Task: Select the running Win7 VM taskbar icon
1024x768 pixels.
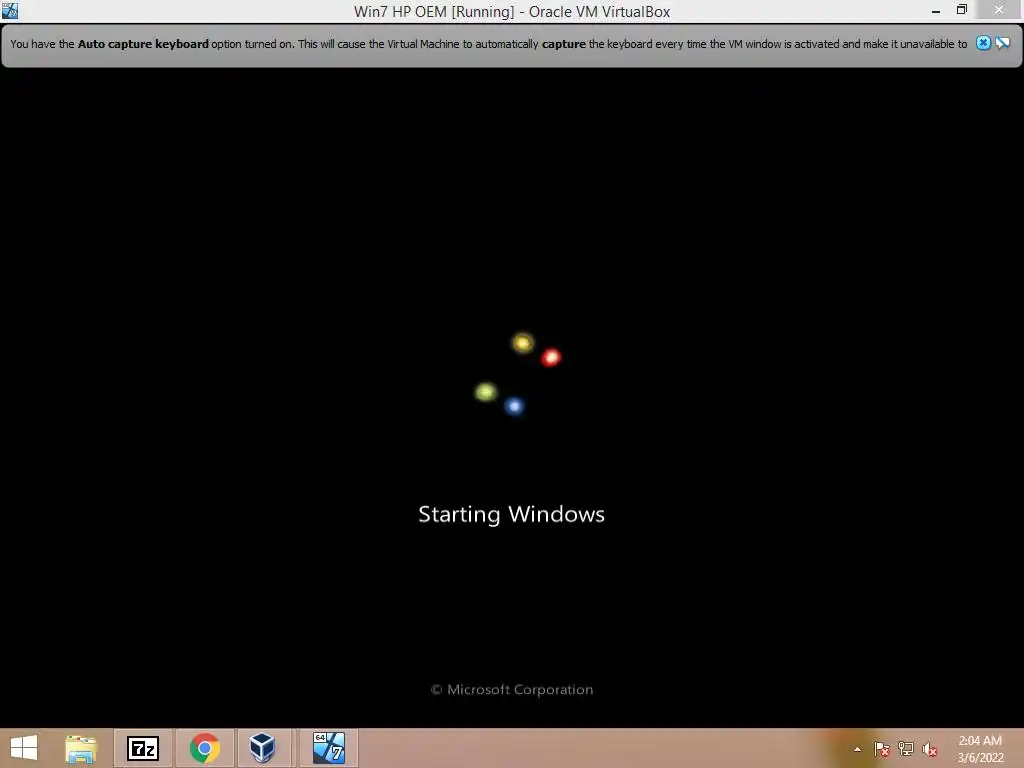Action: [328, 748]
